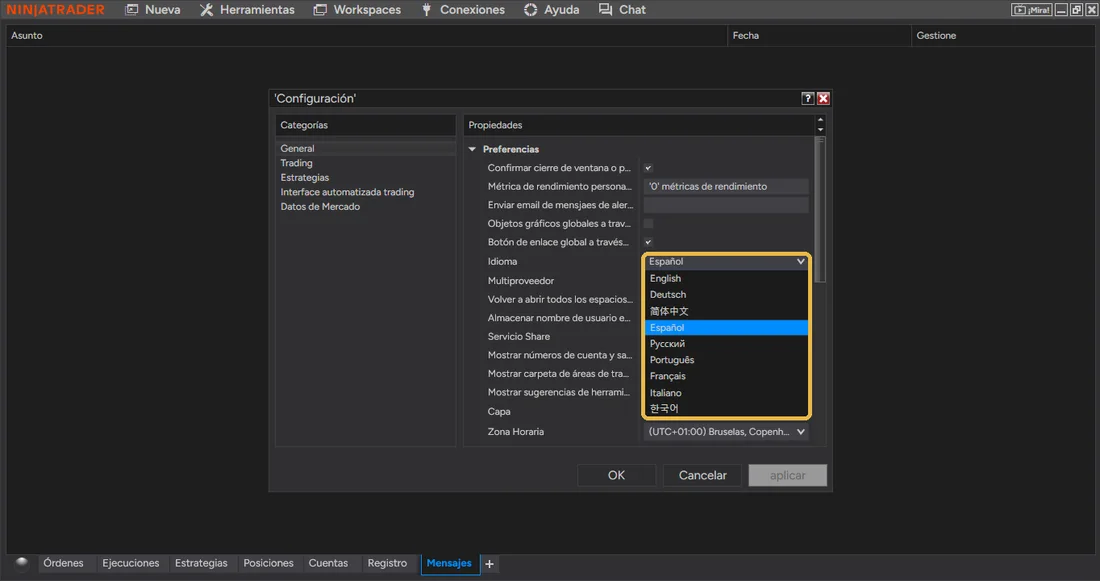Click the Capa property label
The height and width of the screenshot is (581, 1100).
499,411
